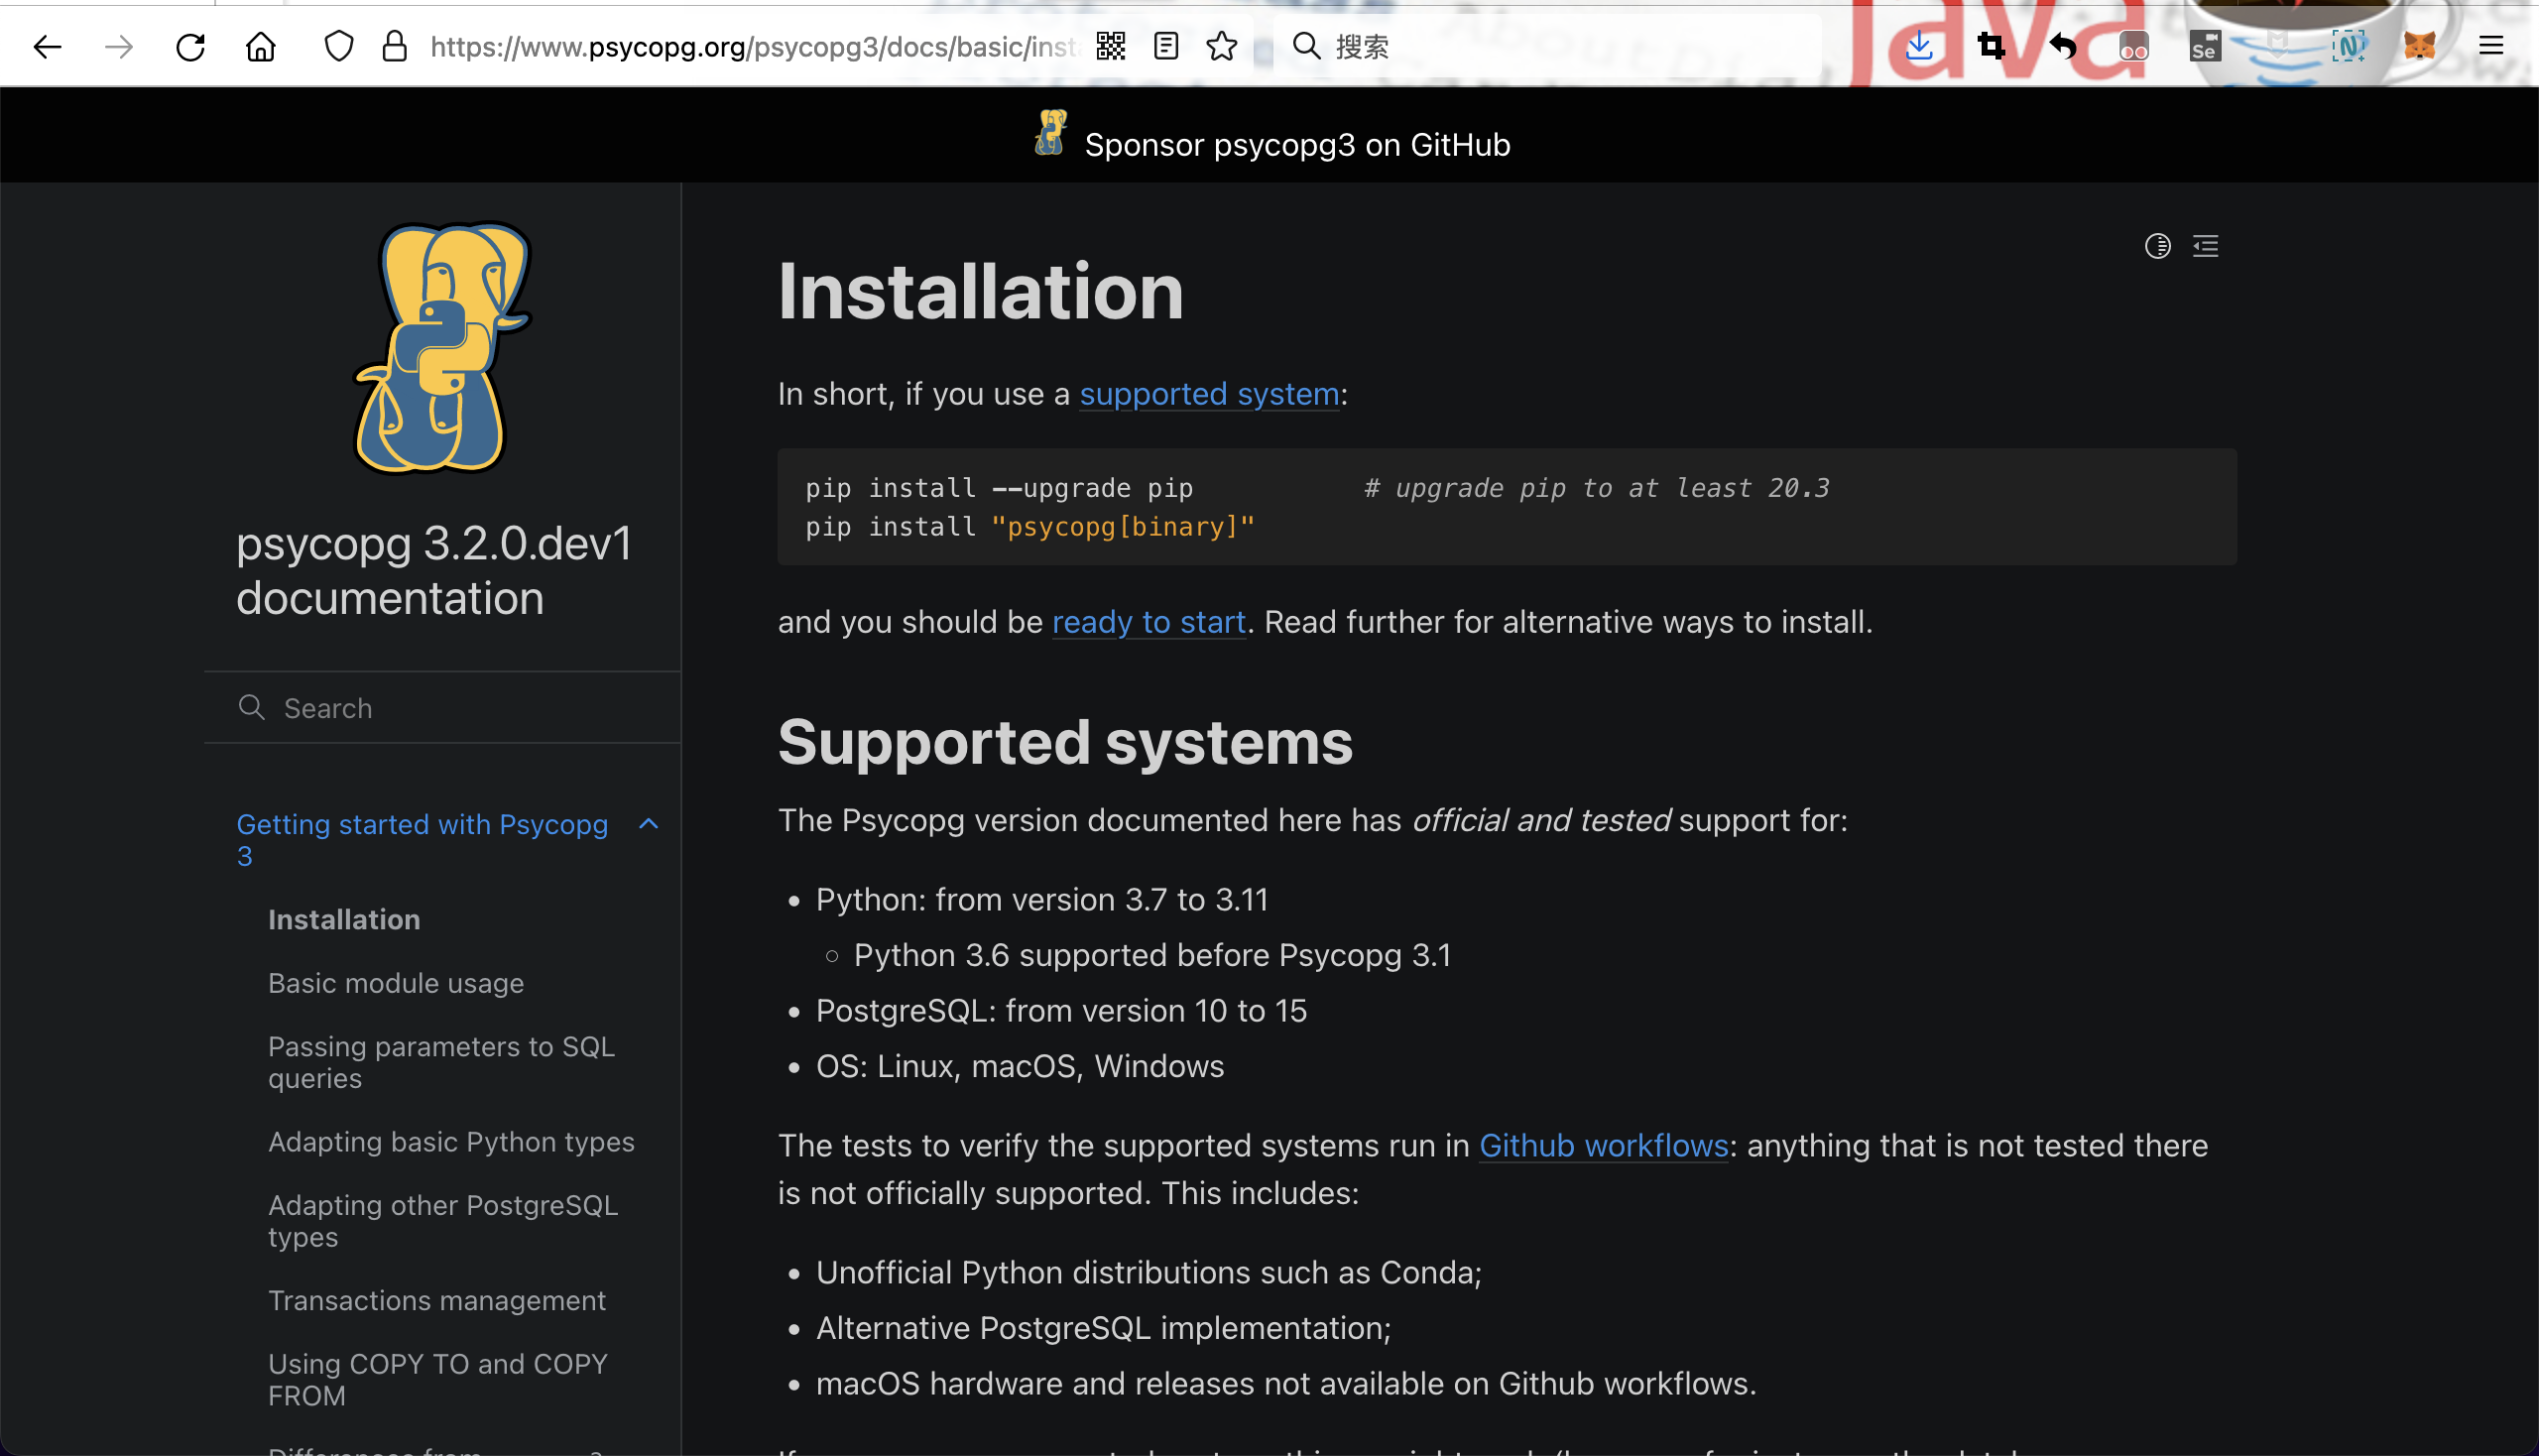The image size is (2539, 1456).
Task: Expand the Getting started with Psycopg 3 section
Action: coord(649,819)
